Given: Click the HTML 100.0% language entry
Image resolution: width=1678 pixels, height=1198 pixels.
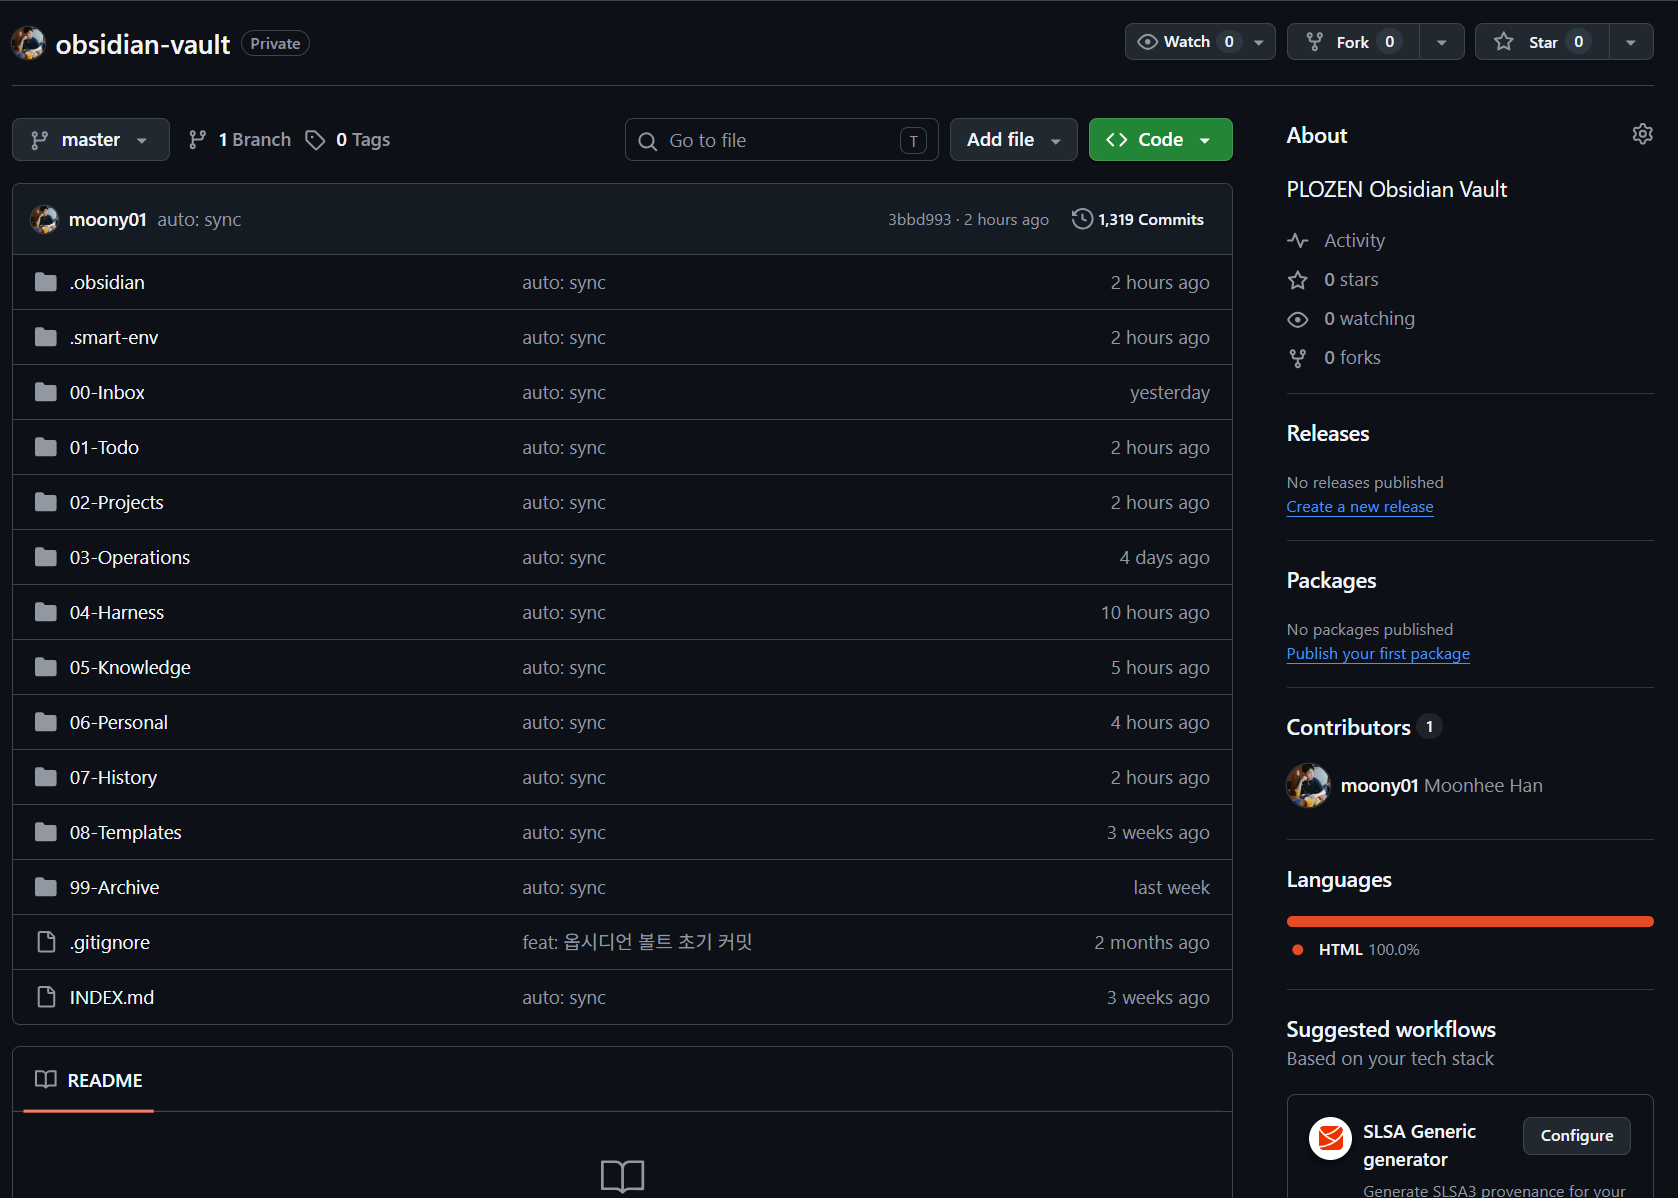Looking at the screenshot, I should pyautogui.click(x=1356, y=950).
